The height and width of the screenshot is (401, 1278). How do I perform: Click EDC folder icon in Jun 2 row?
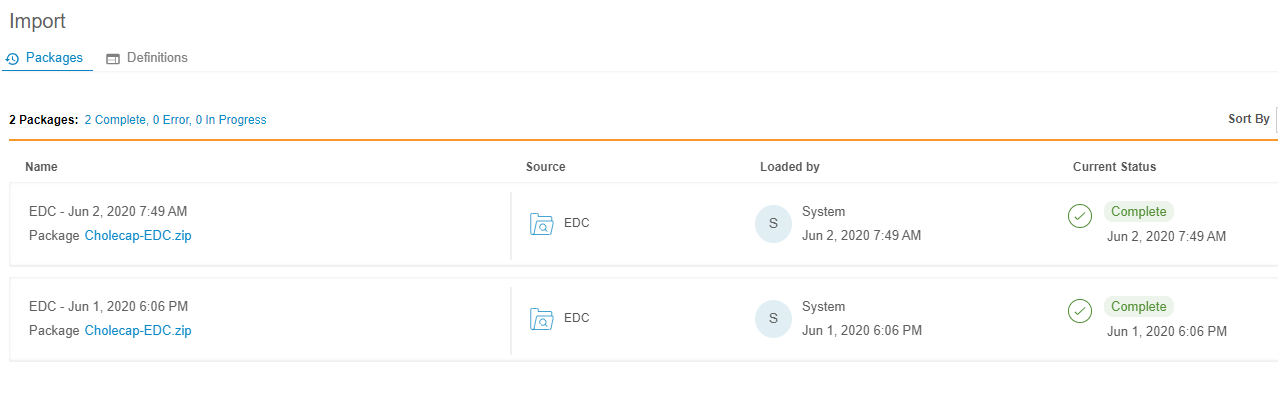click(541, 224)
